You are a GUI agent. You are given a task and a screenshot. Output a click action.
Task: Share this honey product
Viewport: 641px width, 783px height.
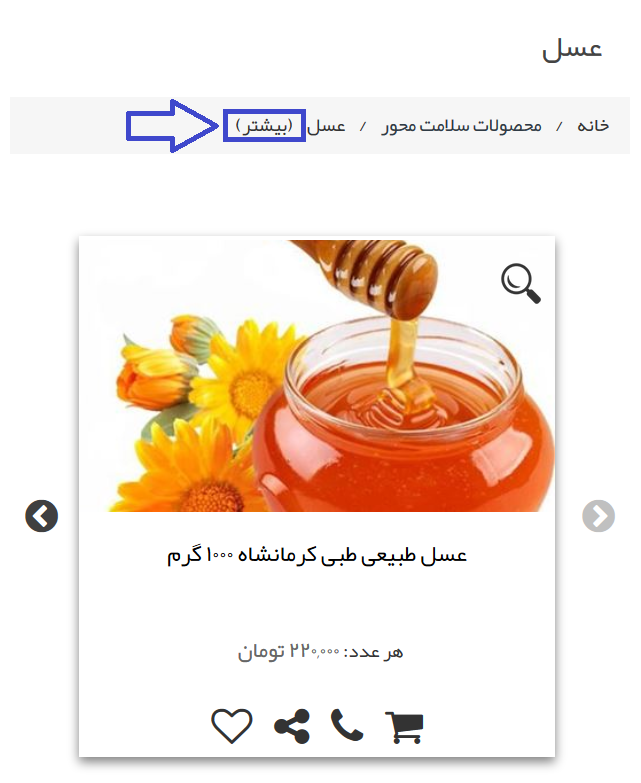(292, 727)
